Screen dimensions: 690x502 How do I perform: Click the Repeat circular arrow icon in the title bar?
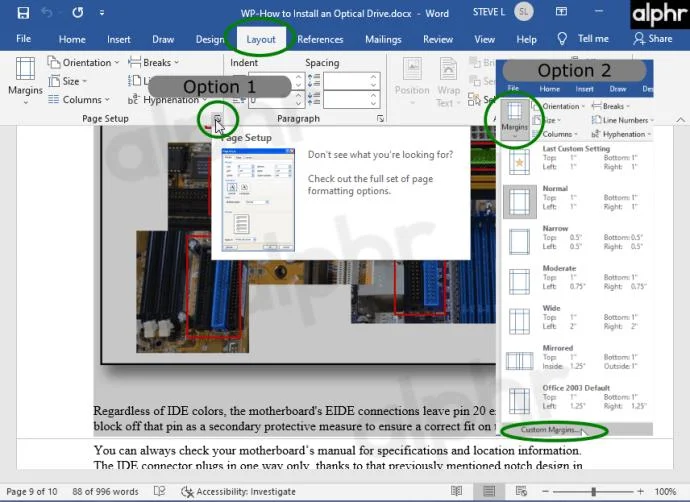pyautogui.click(x=78, y=13)
